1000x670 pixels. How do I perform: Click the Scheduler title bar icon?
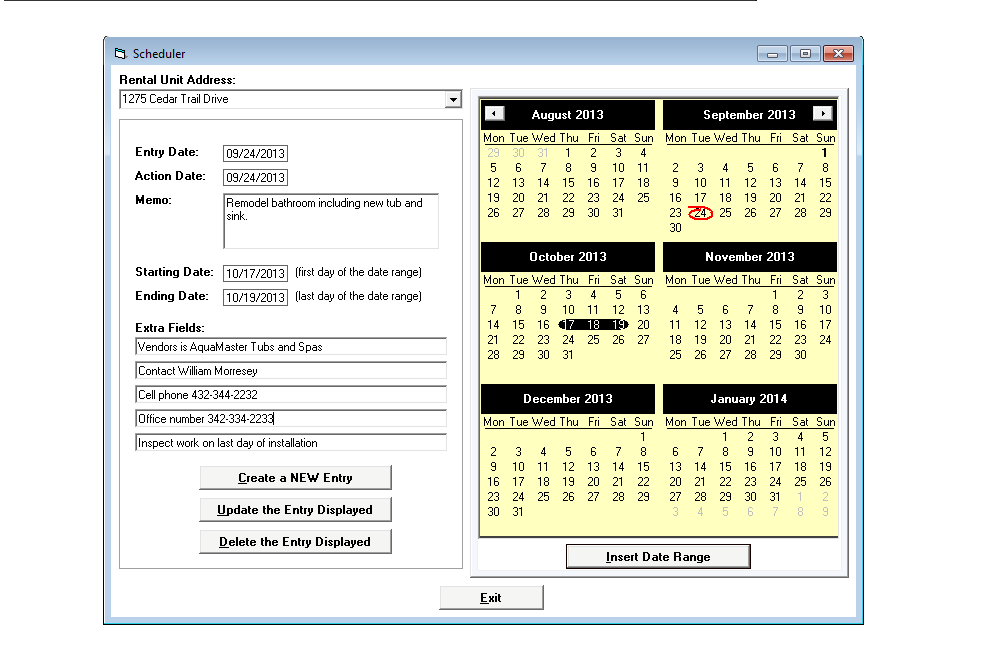pyautogui.click(x=120, y=53)
